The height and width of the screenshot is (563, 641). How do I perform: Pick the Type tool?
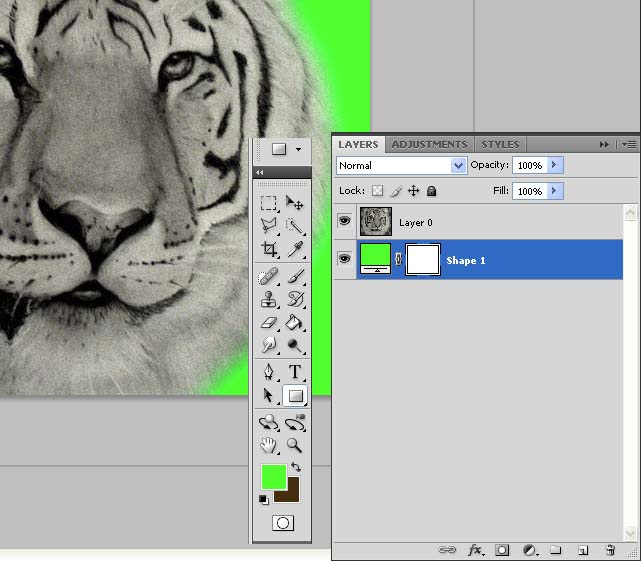coord(295,372)
